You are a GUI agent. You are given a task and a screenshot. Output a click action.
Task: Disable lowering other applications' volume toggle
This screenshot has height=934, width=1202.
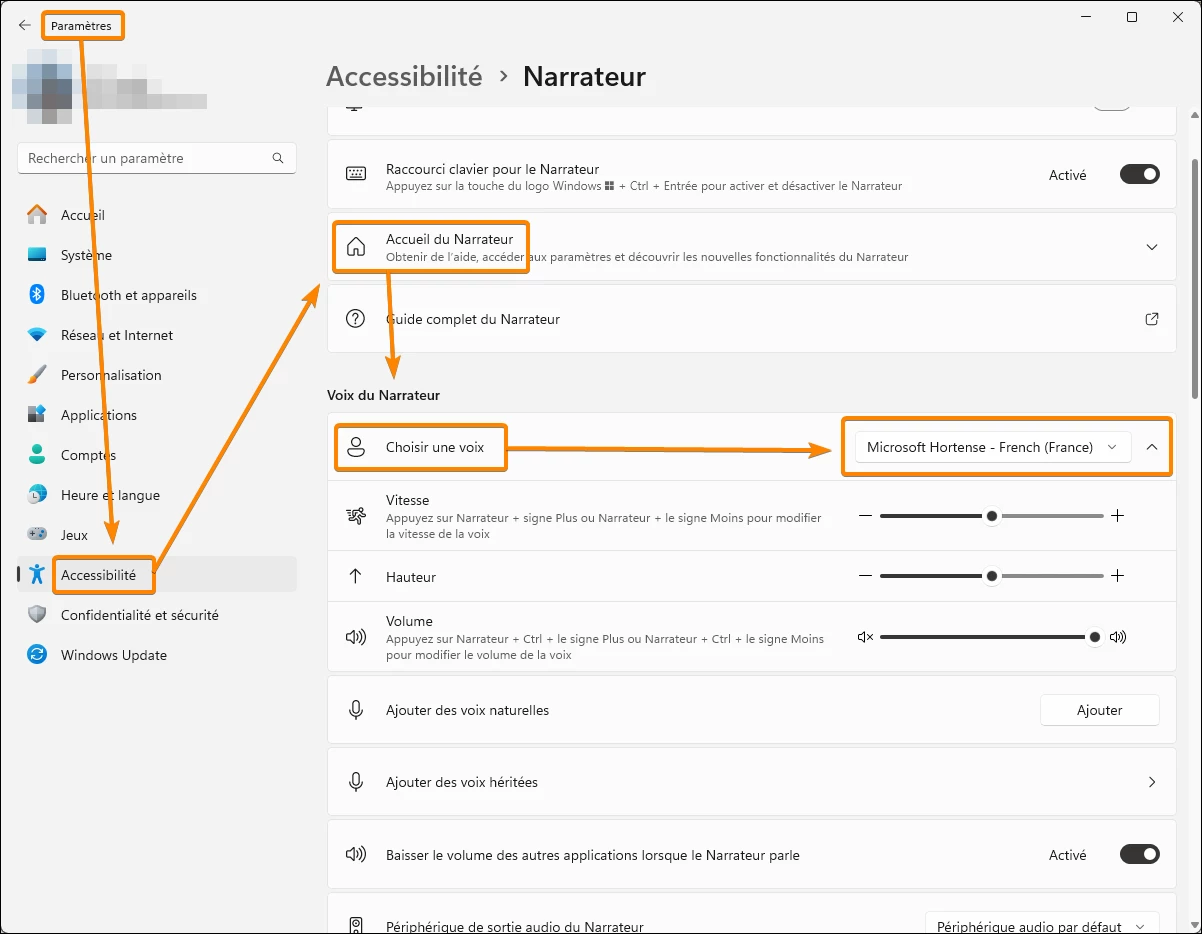1139,855
